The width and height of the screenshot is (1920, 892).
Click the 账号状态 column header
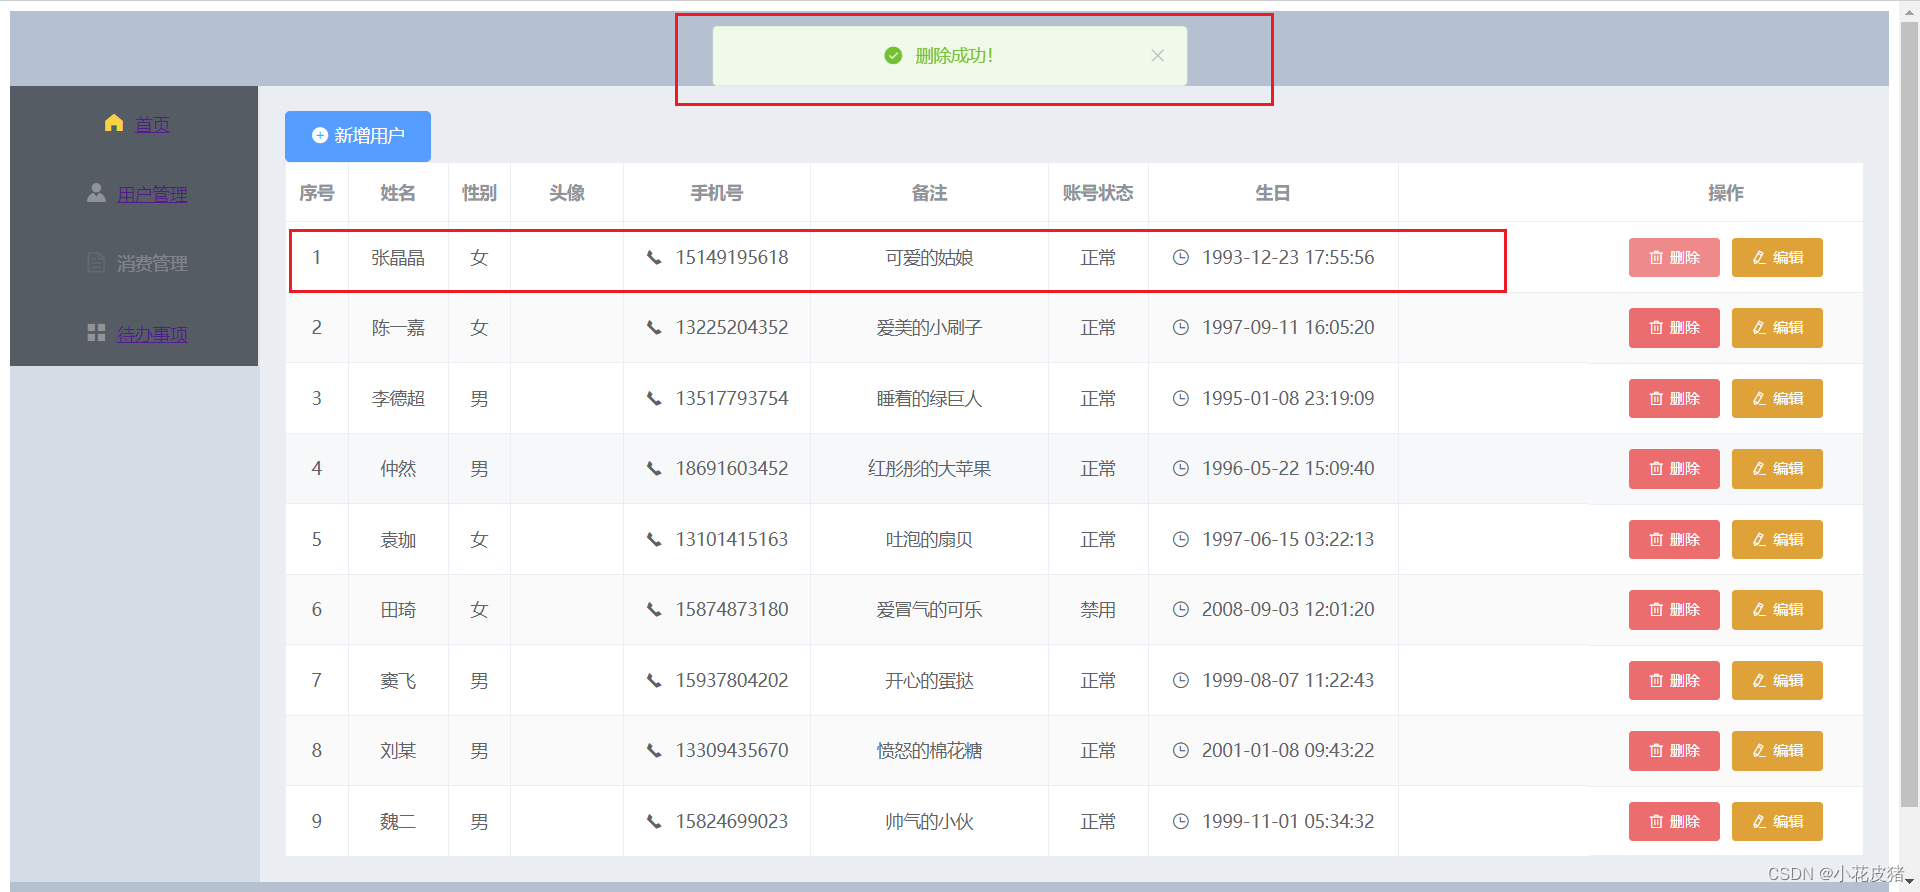1098,193
